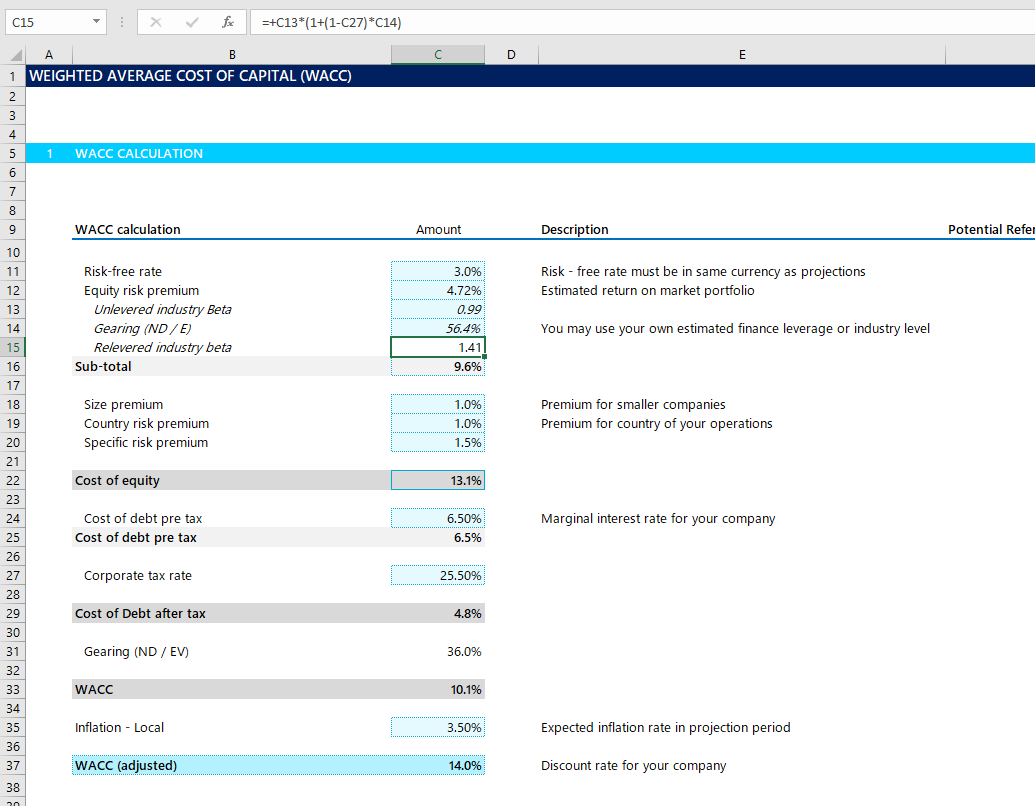
Task: Select column header B
Action: click(x=231, y=54)
